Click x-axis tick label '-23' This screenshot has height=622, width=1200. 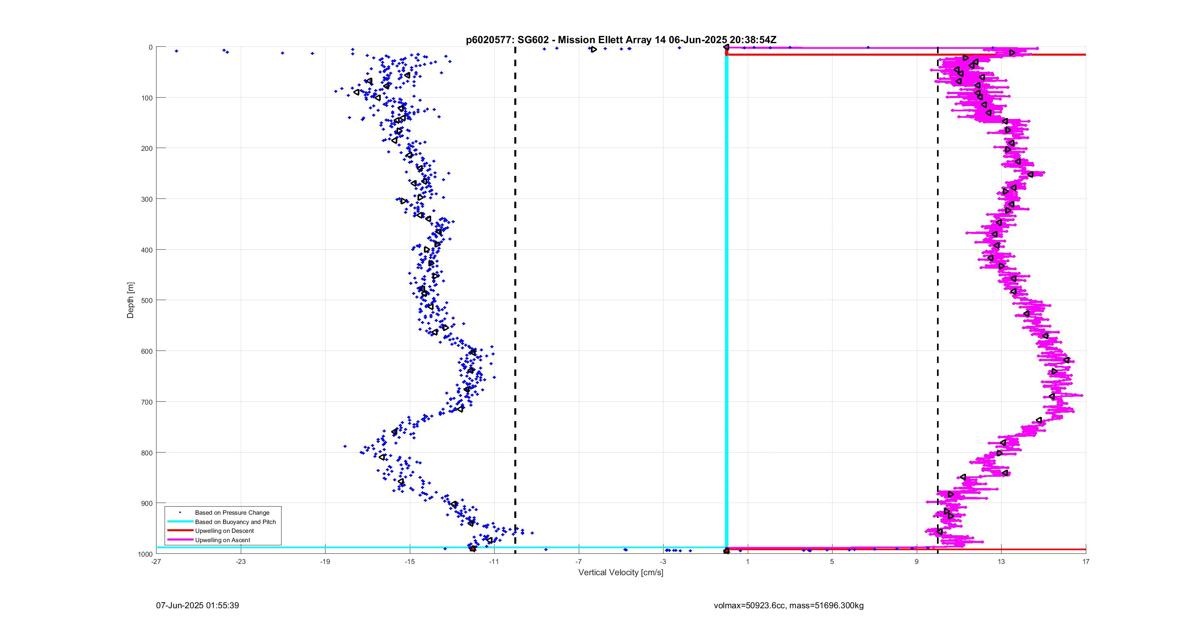(241, 562)
